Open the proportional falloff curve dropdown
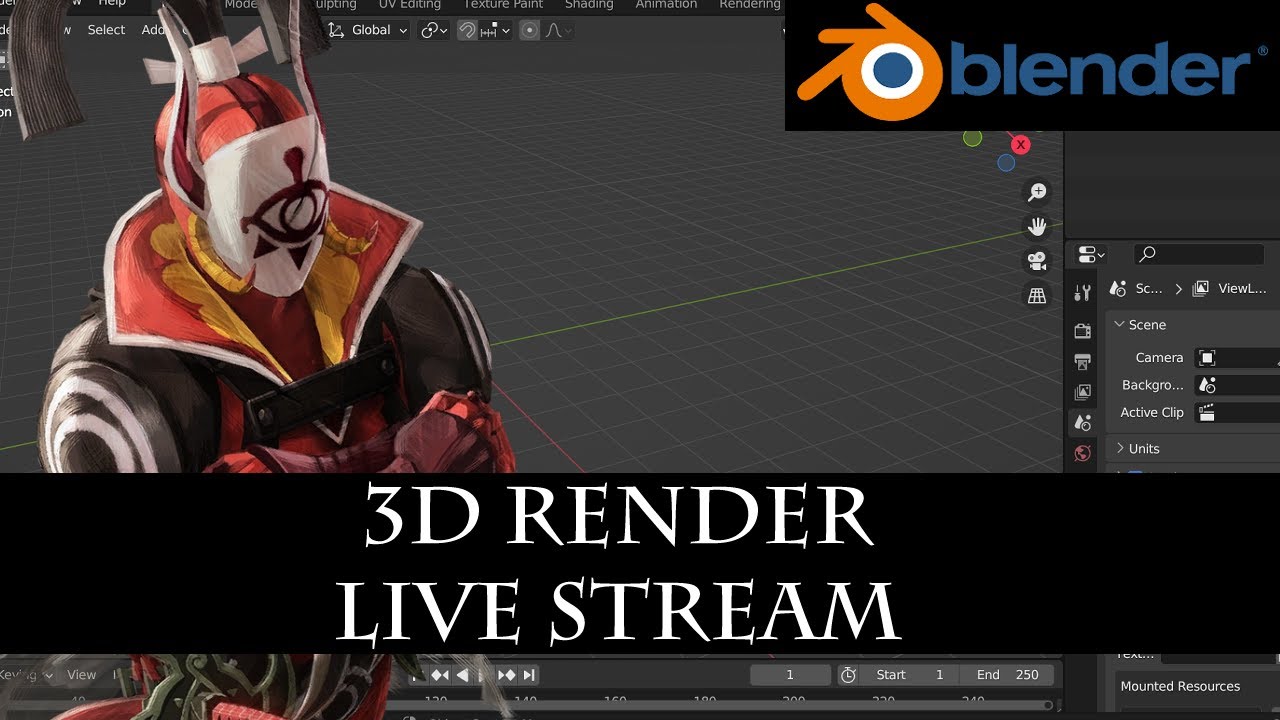 tap(558, 30)
